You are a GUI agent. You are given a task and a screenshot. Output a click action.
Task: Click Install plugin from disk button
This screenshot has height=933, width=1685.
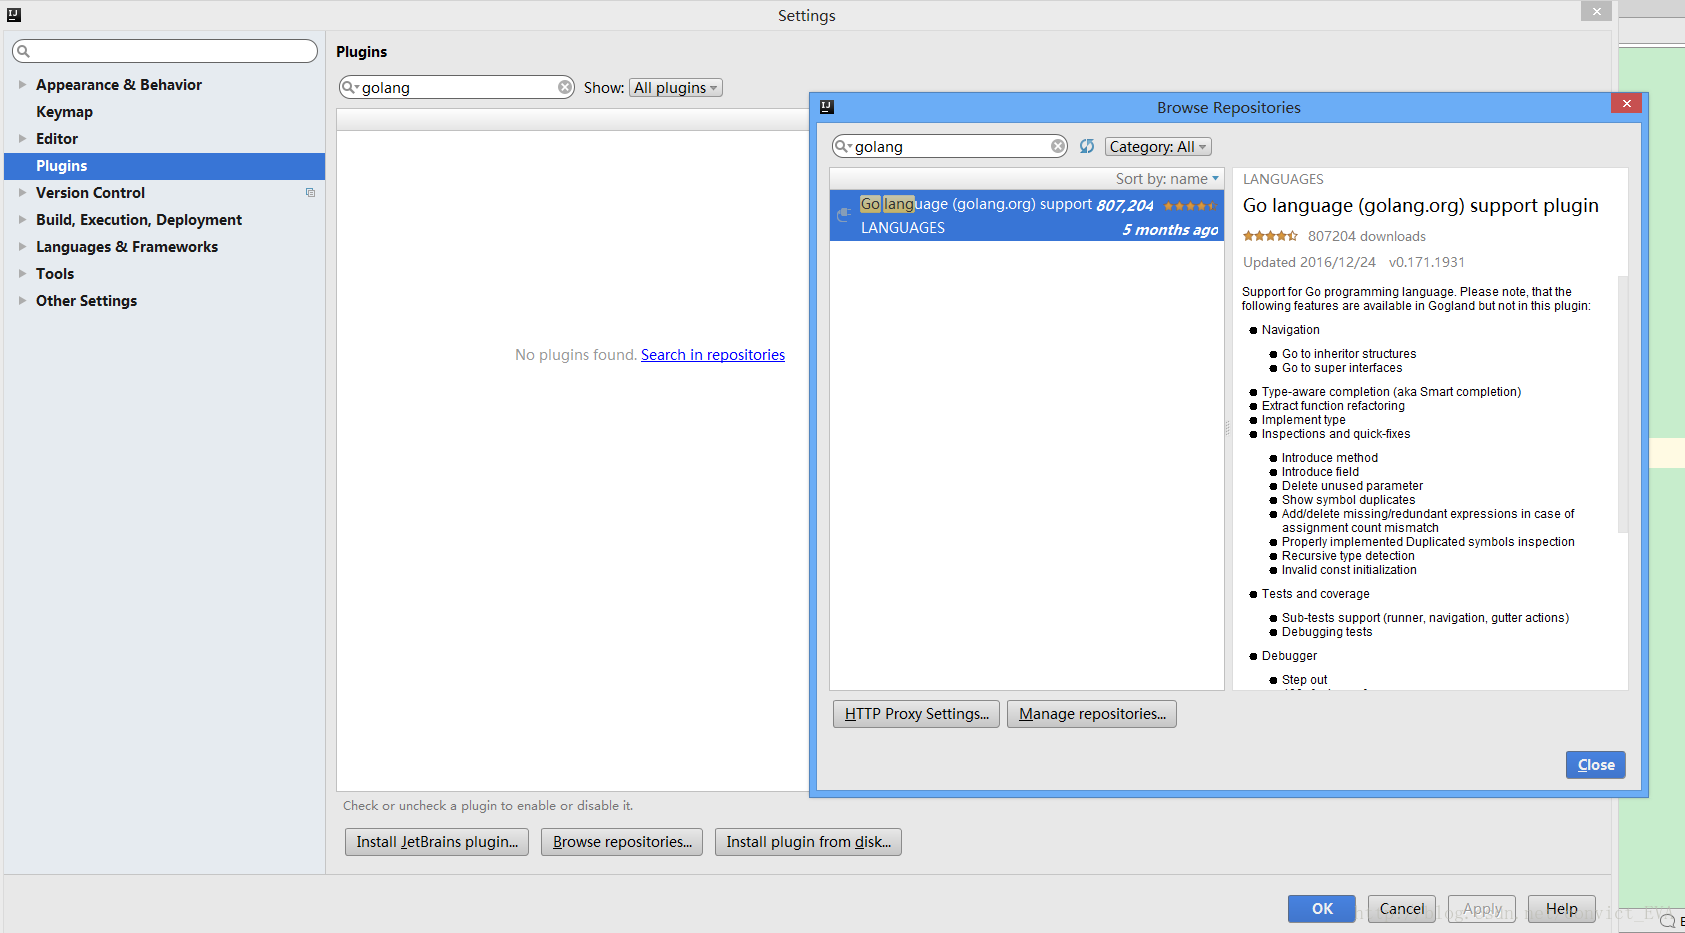pos(808,842)
